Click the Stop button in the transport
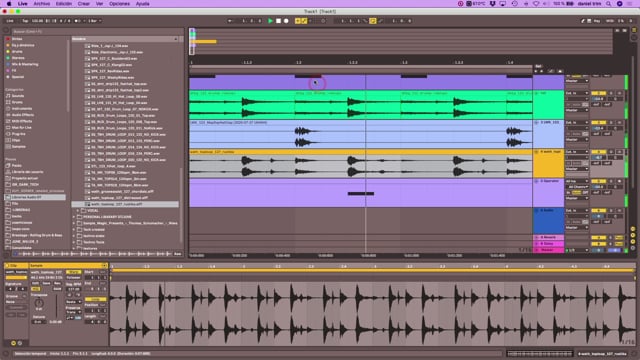 [x=278, y=21]
